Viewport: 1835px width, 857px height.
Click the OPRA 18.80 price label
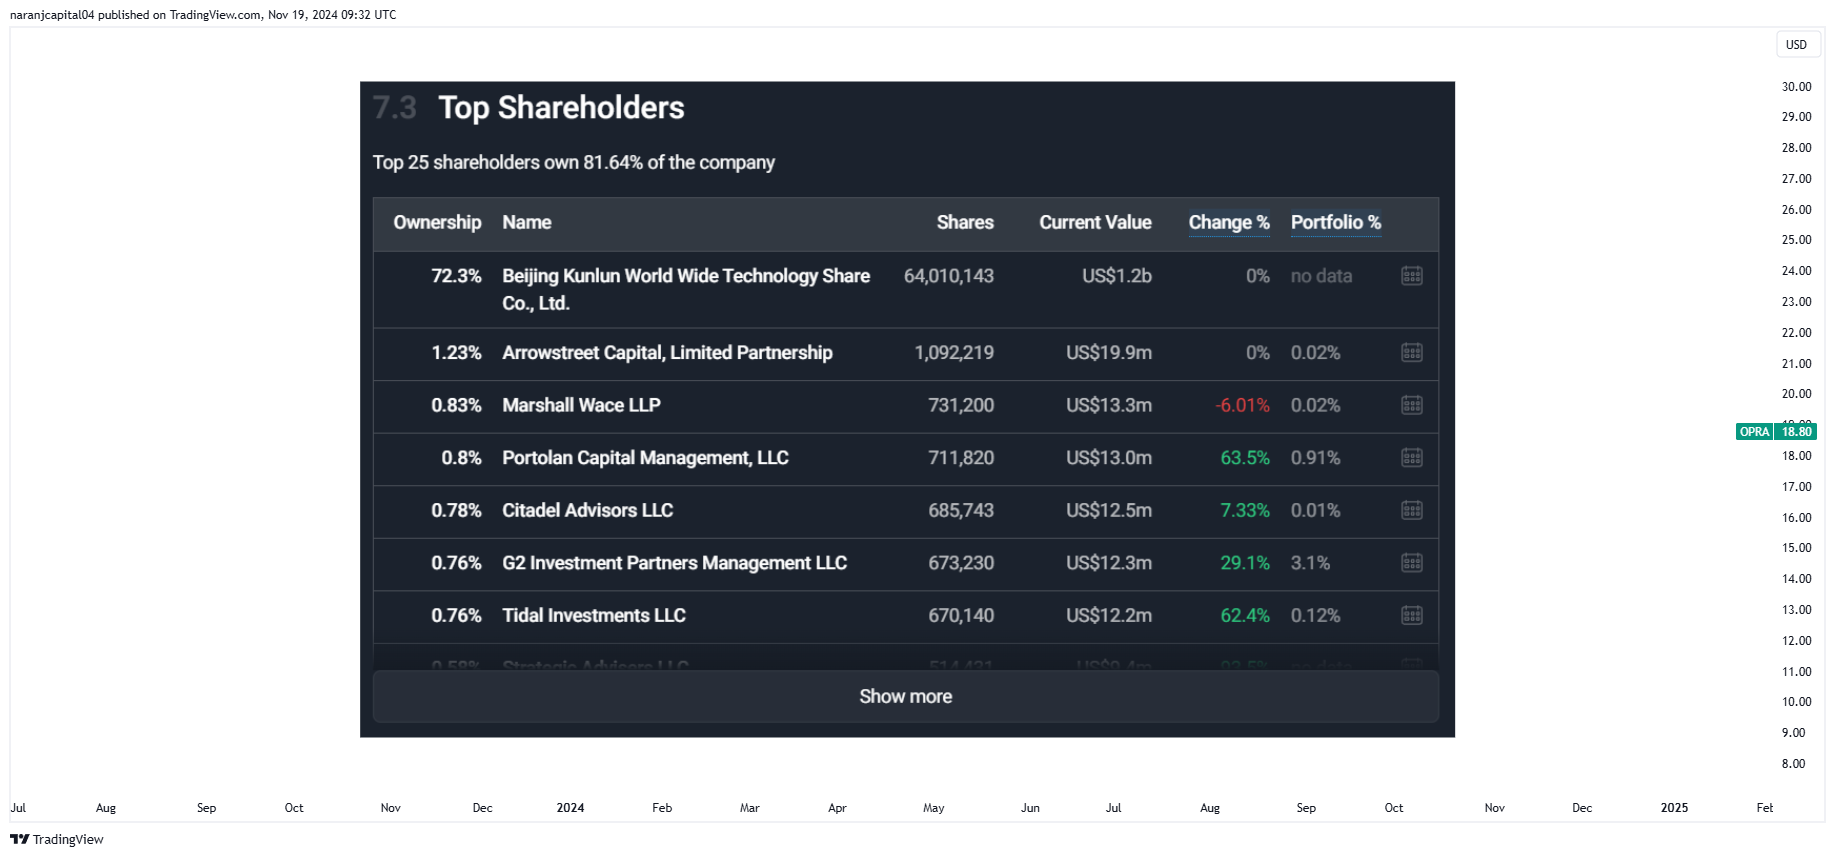(1776, 432)
